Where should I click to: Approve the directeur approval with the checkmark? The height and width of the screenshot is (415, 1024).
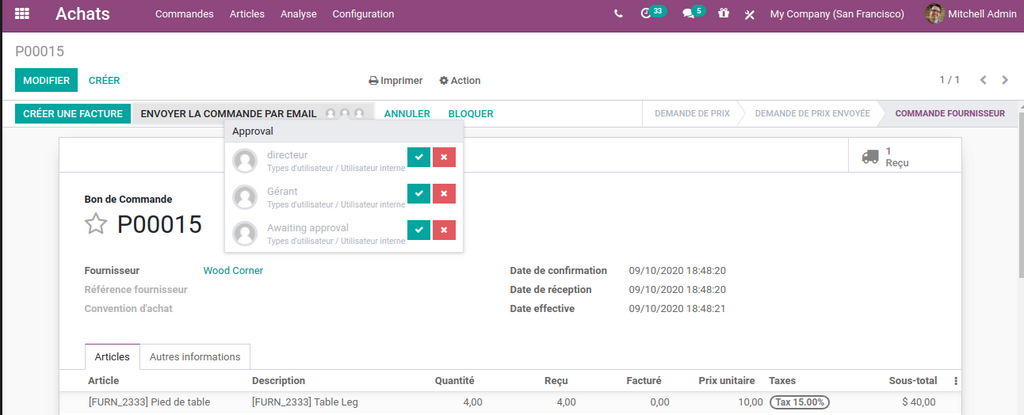point(419,157)
